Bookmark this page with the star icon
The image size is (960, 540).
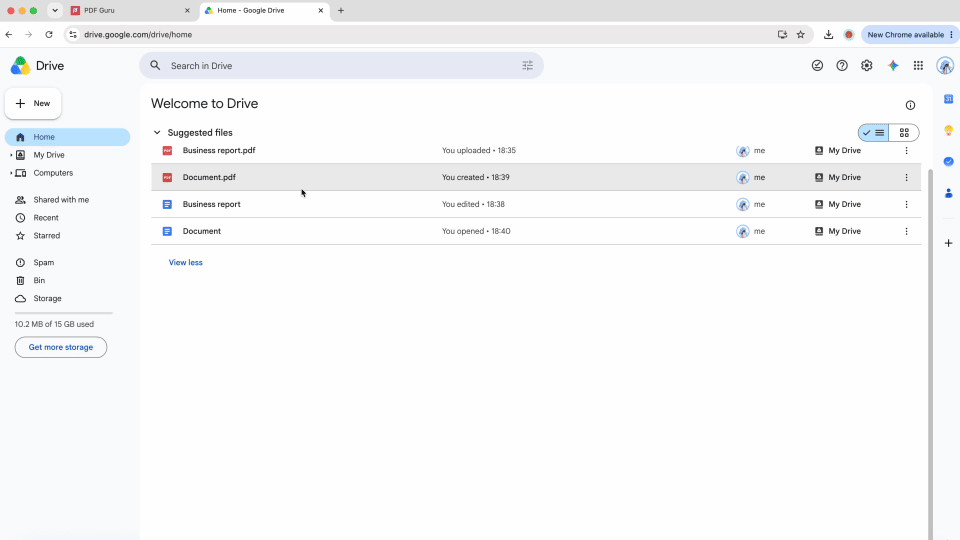800,35
